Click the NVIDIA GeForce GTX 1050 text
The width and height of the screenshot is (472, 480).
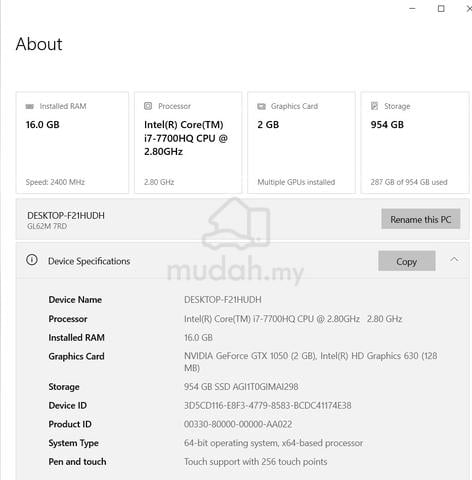tap(250, 356)
